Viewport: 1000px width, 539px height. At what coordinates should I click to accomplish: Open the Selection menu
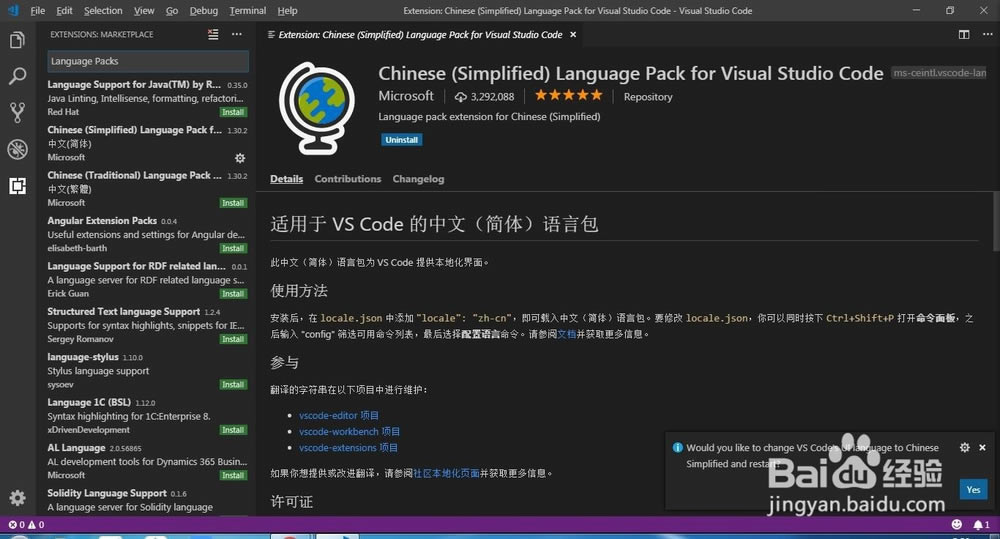coord(103,11)
